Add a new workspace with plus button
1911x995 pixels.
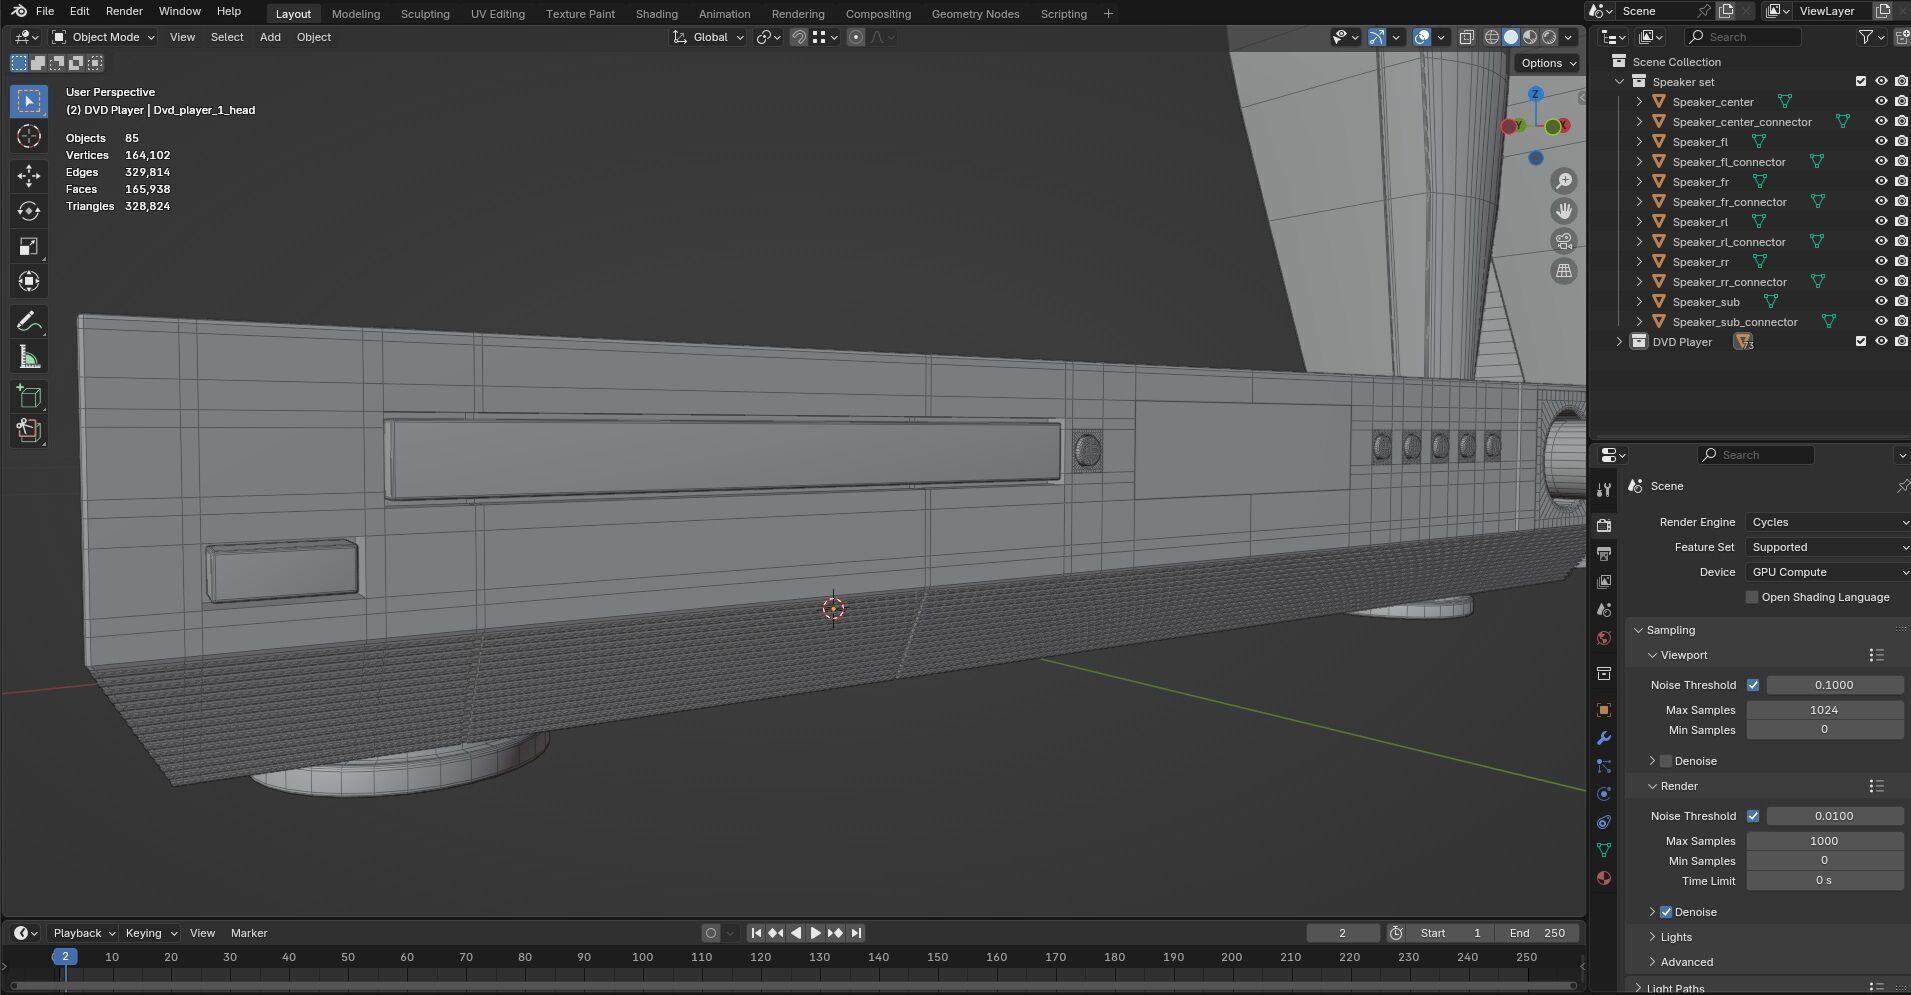tap(1108, 14)
